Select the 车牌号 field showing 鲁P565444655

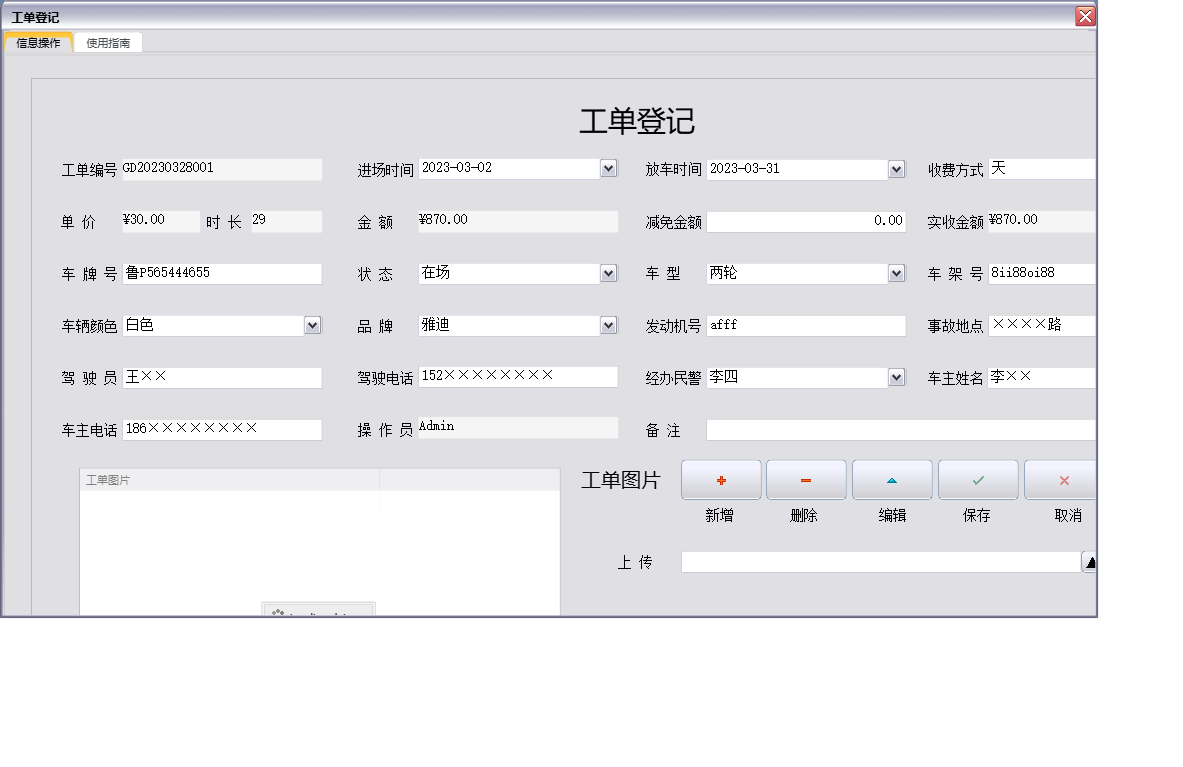click(x=222, y=273)
